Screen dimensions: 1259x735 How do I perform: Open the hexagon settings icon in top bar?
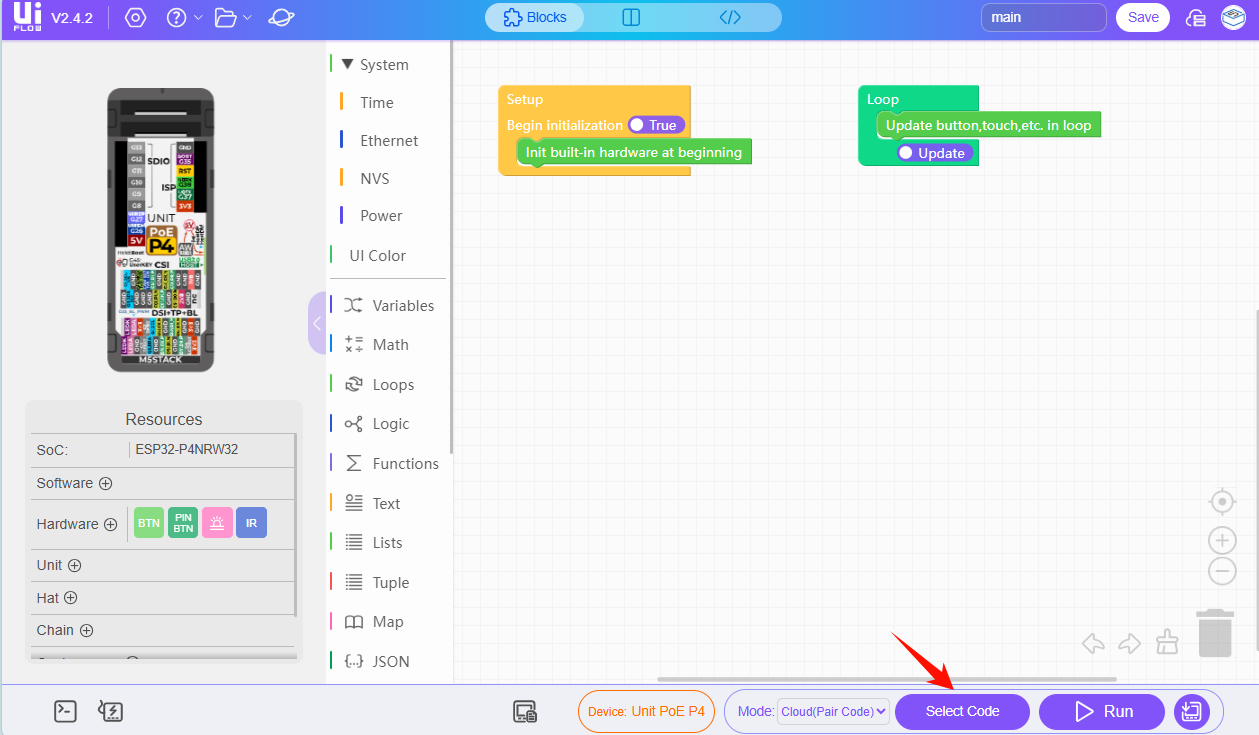point(136,18)
